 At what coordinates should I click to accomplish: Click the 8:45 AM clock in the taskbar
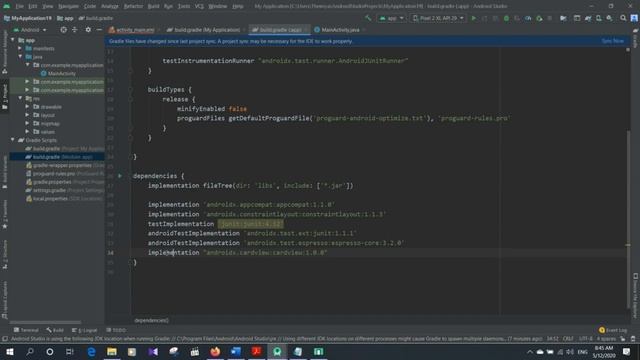[604, 348]
